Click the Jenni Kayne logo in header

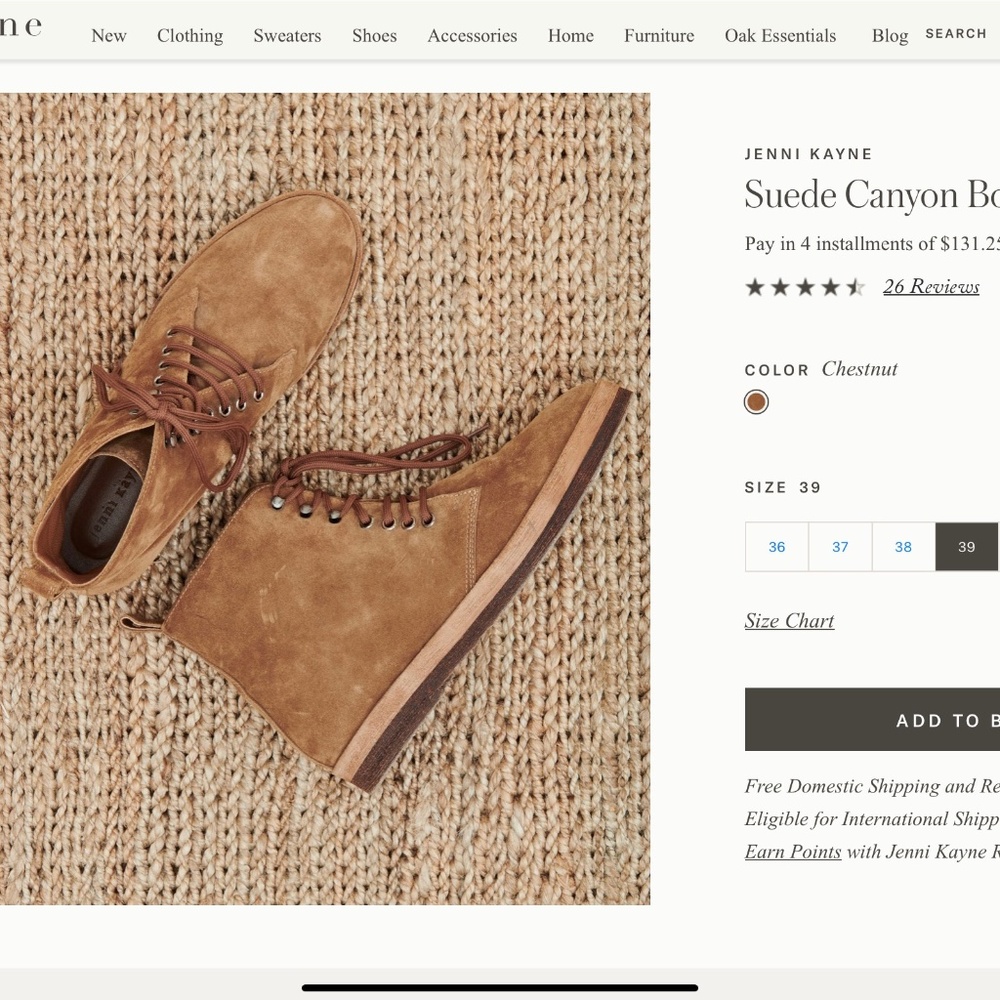tap(21, 26)
